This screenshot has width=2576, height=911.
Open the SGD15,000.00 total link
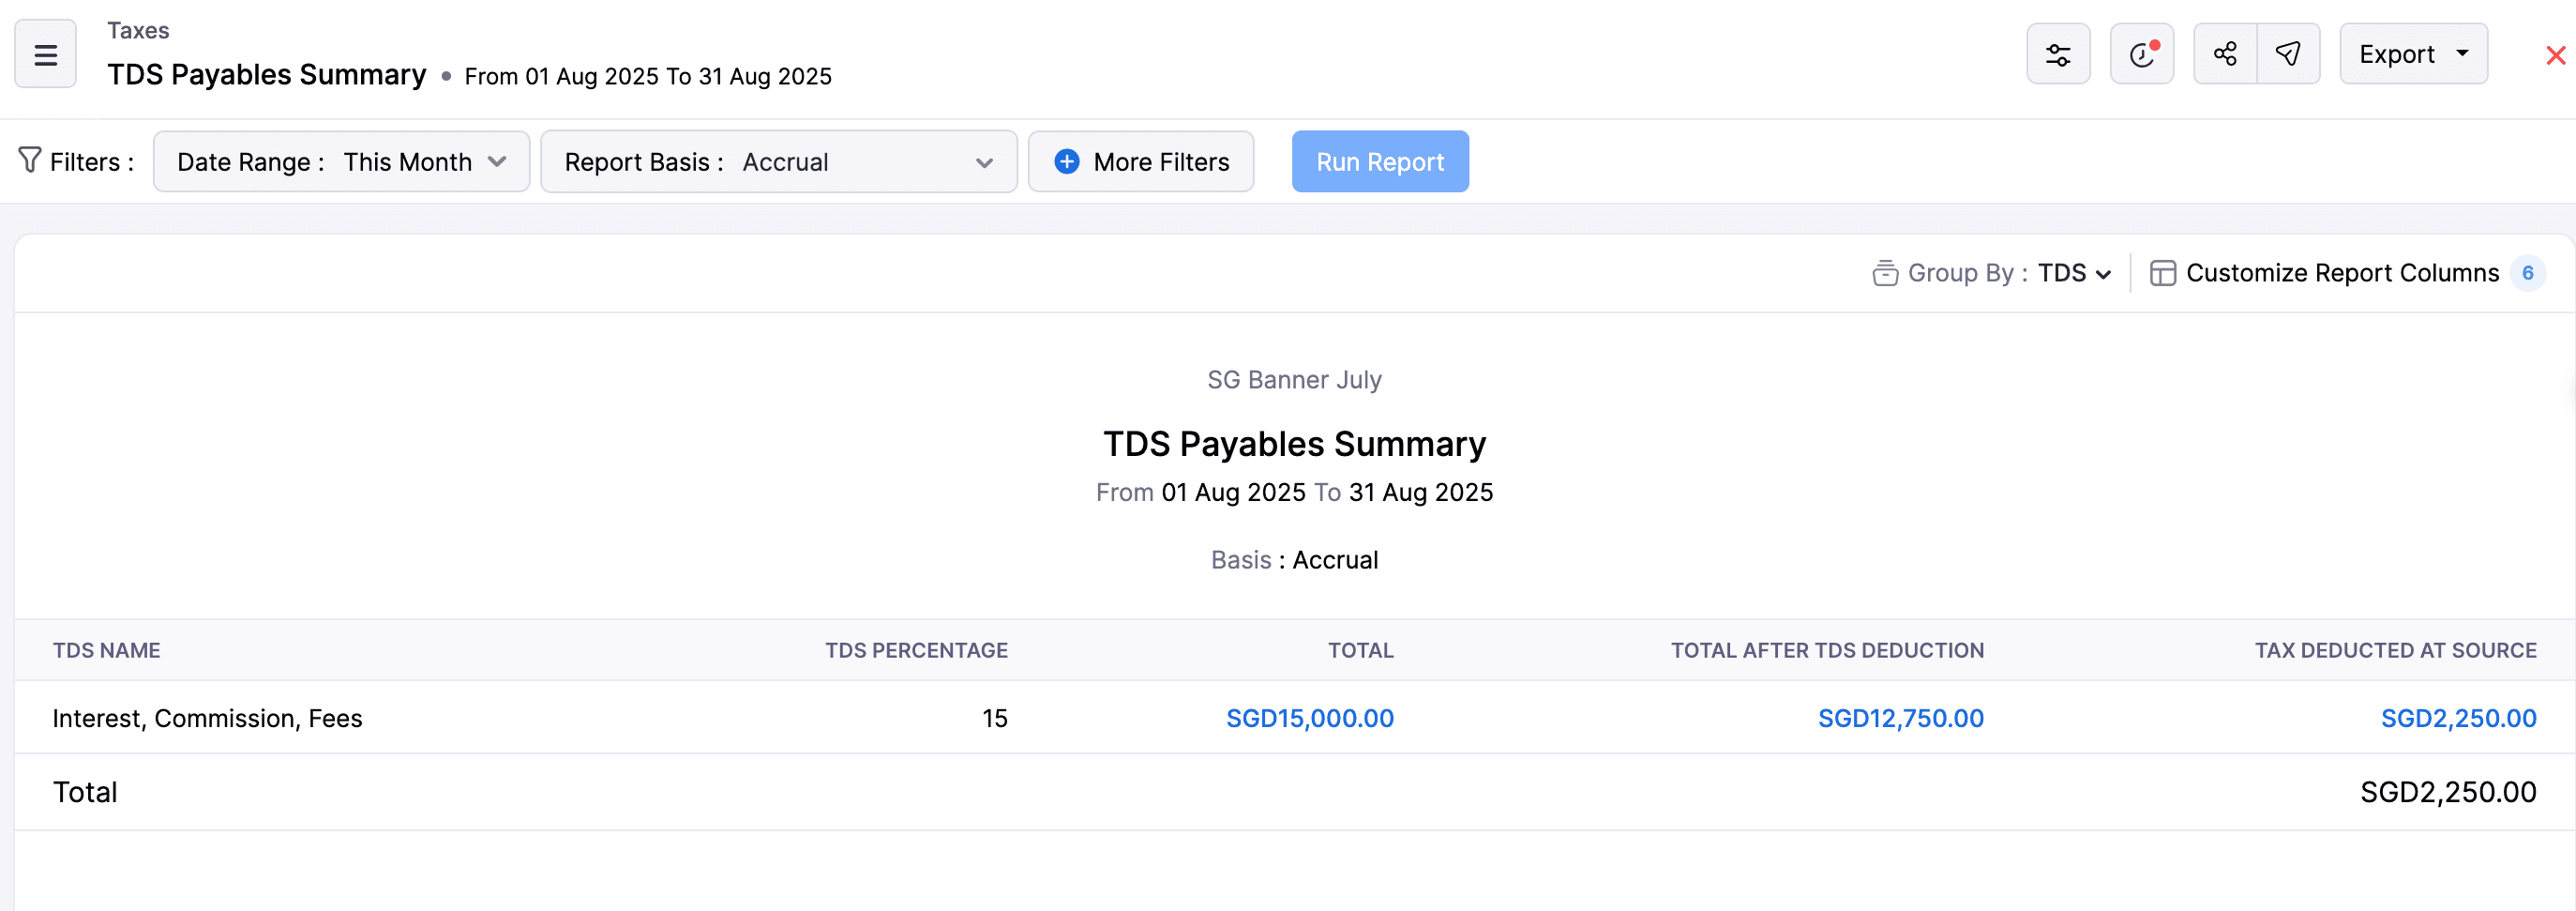pyautogui.click(x=1310, y=717)
